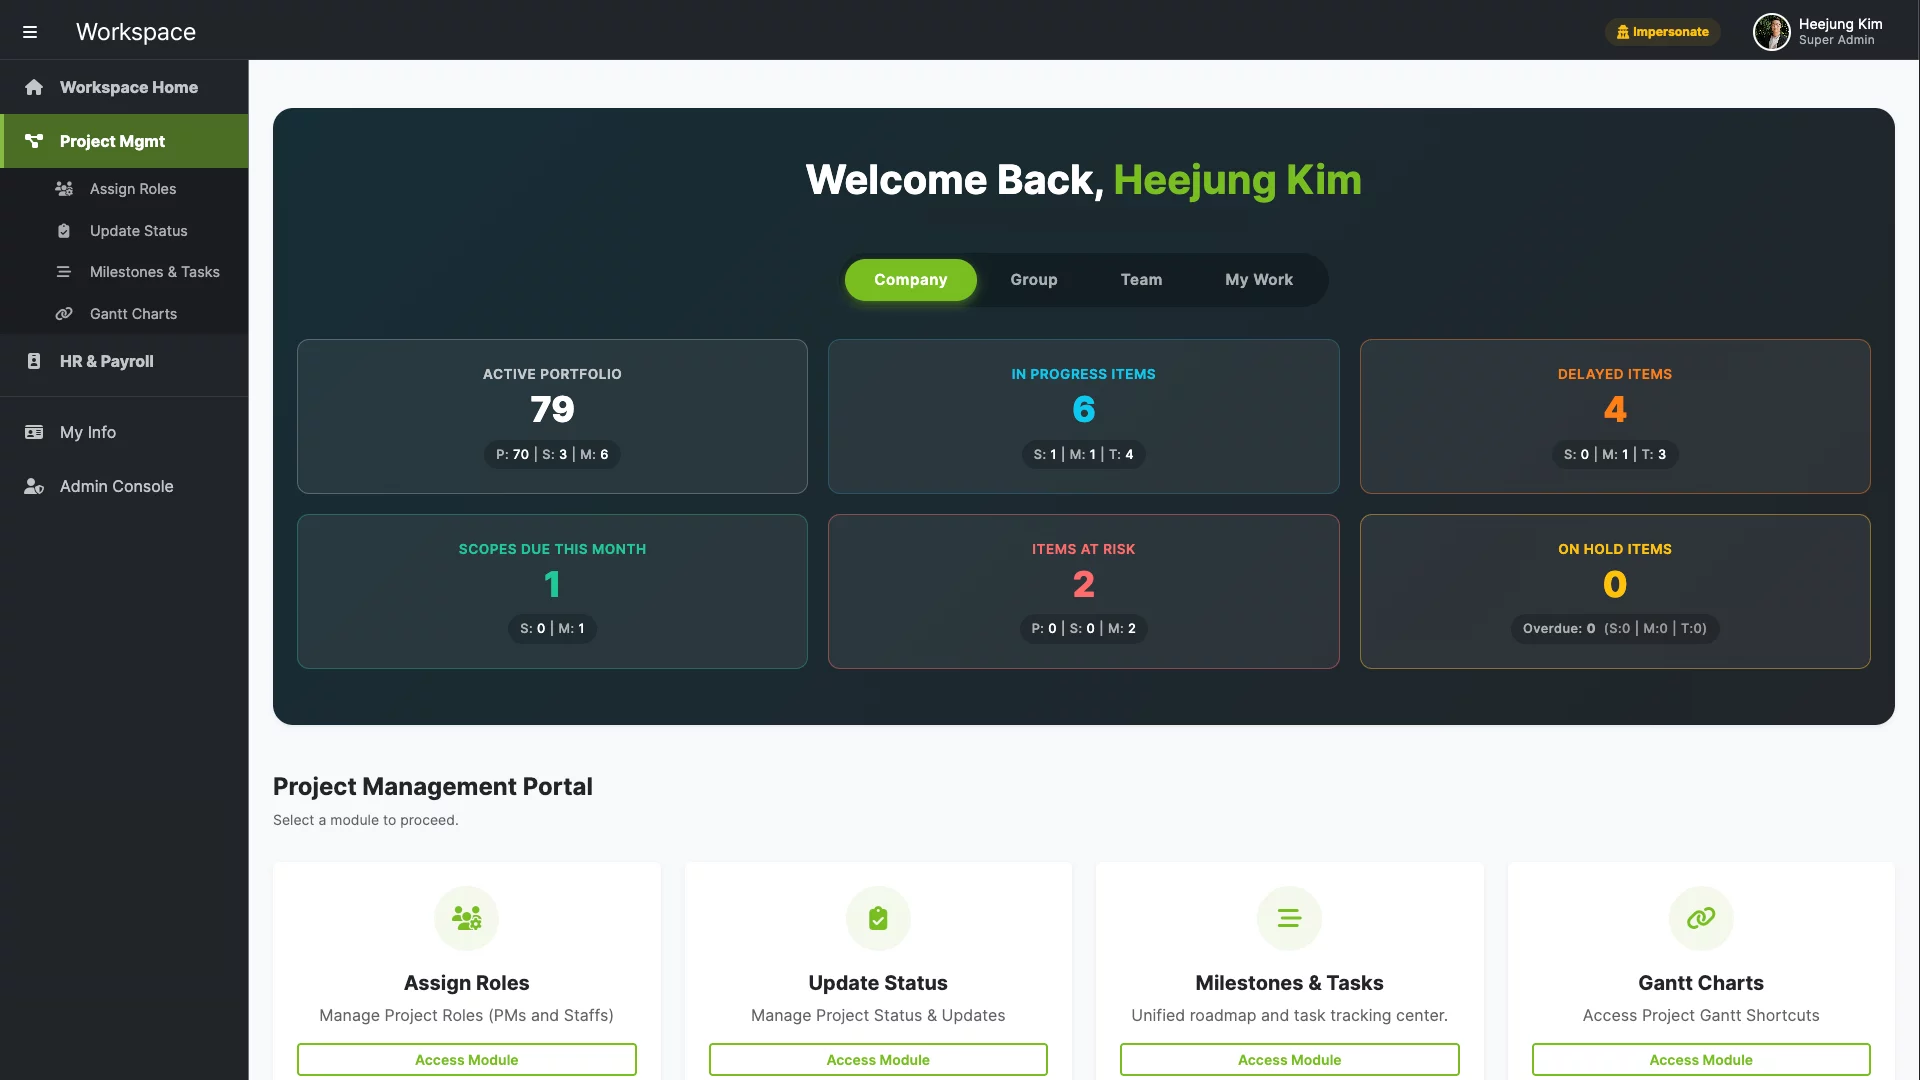
Task: Switch to the Team view tab
Action: coord(1141,280)
